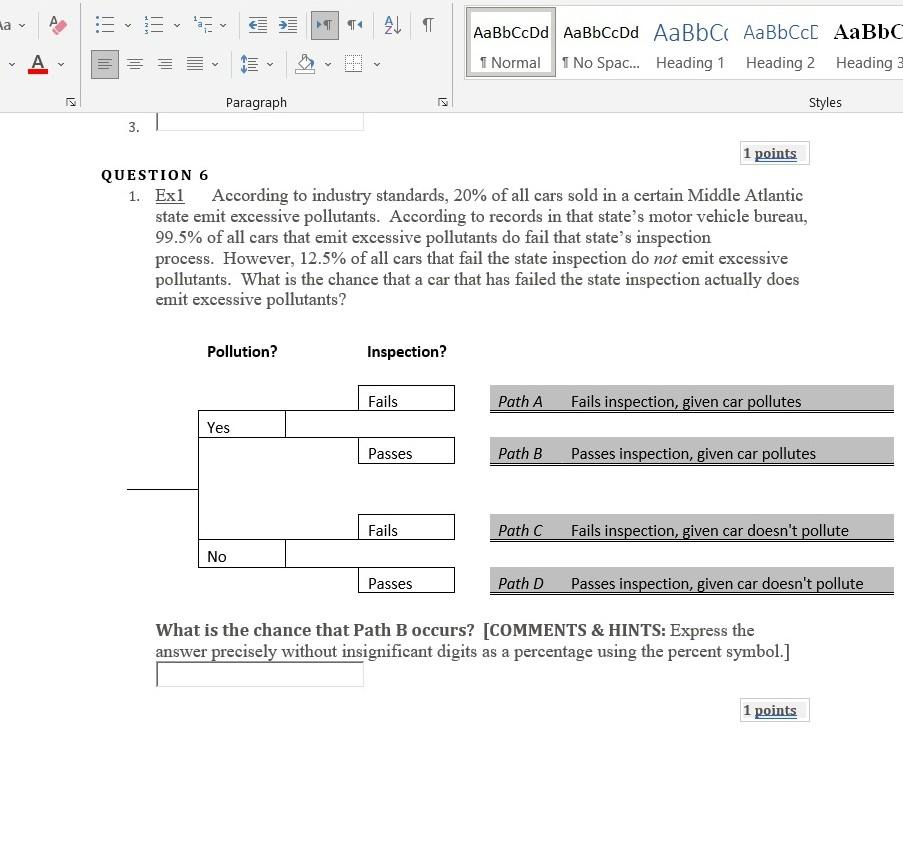
Task: Align text left
Action: coord(105,64)
